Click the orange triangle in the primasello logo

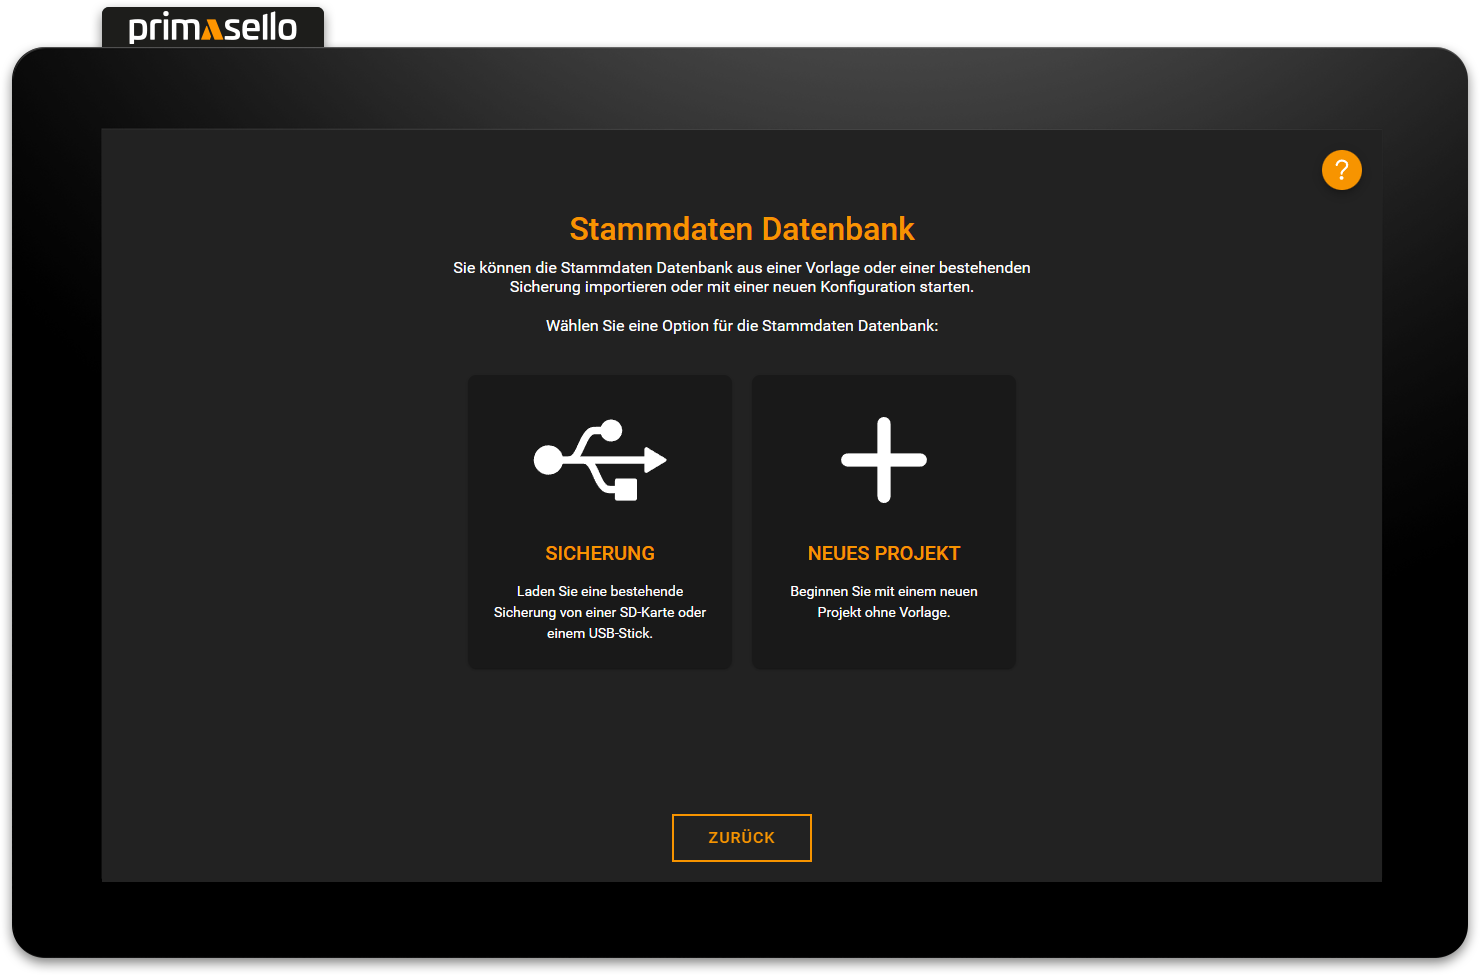pyautogui.click(x=211, y=30)
